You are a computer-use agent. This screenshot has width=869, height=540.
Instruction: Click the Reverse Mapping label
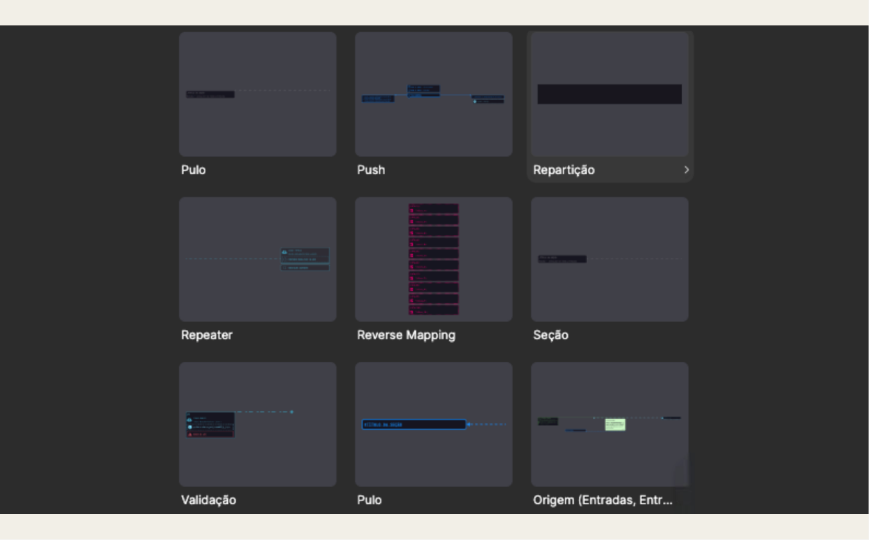[x=406, y=335]
